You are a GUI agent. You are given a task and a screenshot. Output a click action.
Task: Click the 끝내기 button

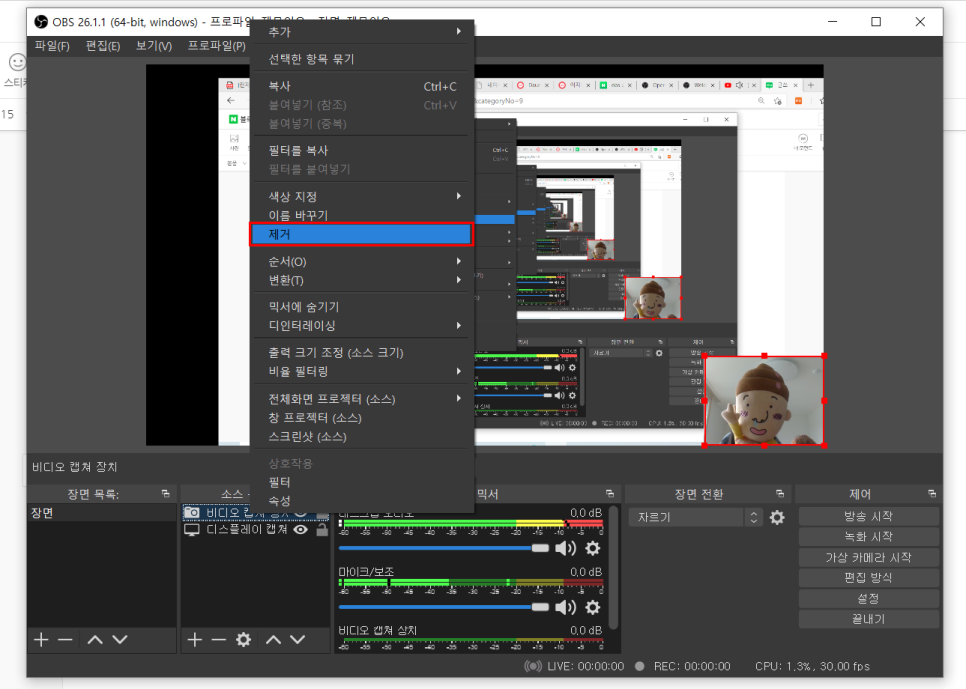tap(869, 619)
